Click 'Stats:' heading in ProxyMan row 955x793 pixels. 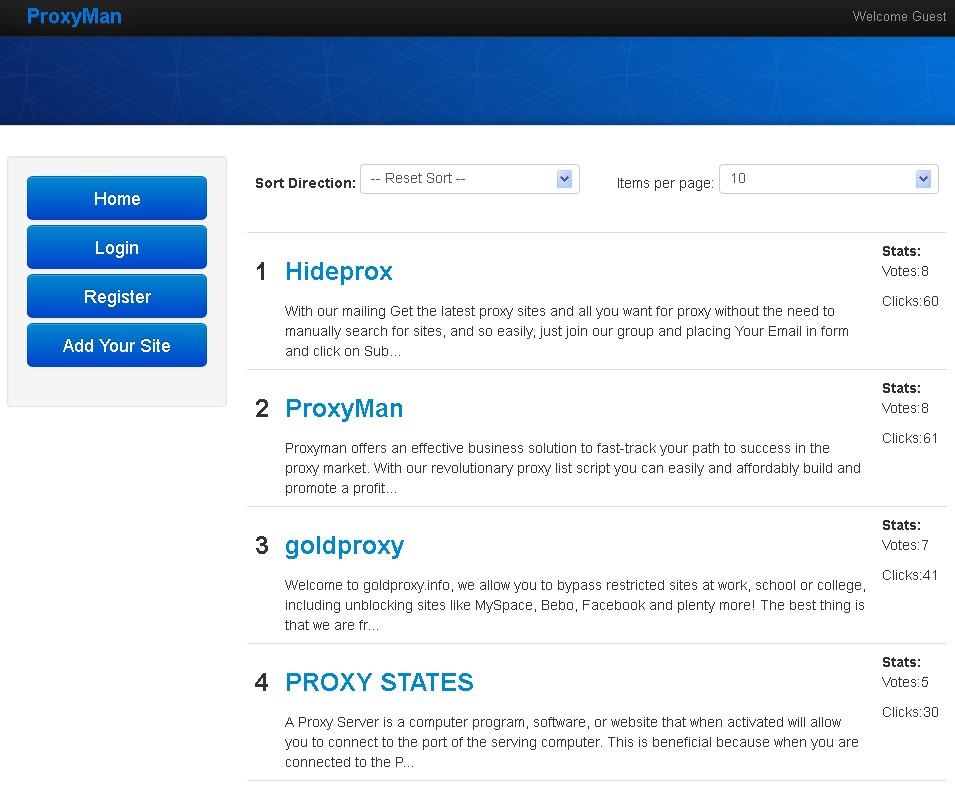point(901,388)
